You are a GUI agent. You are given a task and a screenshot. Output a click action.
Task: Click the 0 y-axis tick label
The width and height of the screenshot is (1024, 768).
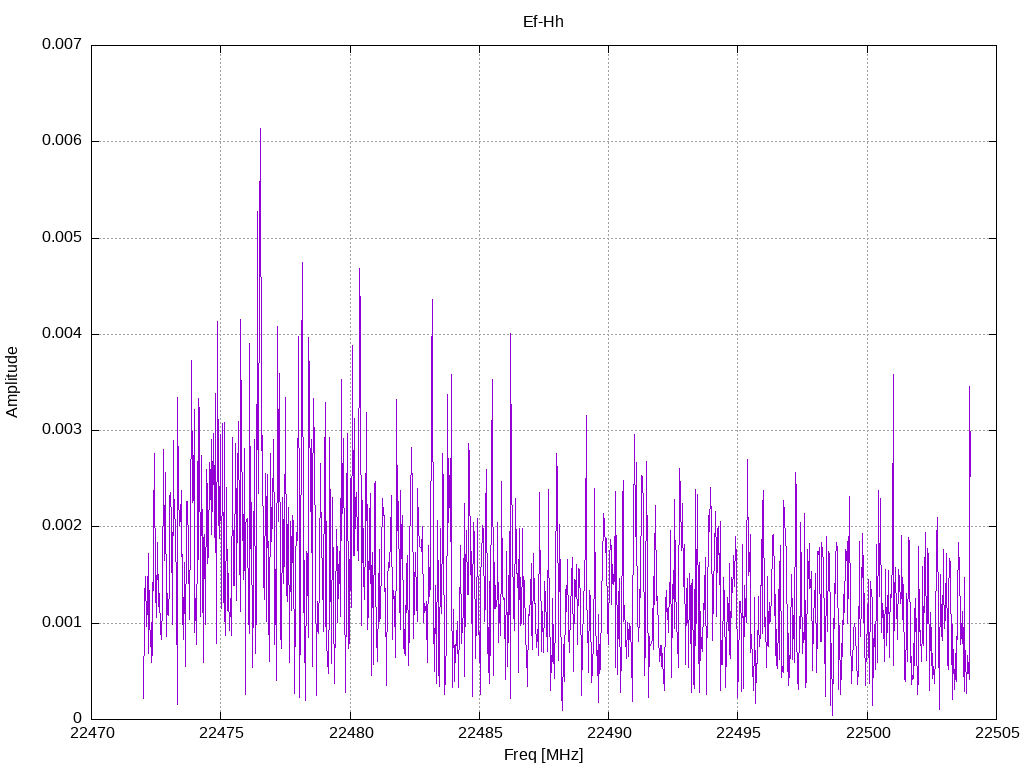pyautogui.click(x=77, y=718)
